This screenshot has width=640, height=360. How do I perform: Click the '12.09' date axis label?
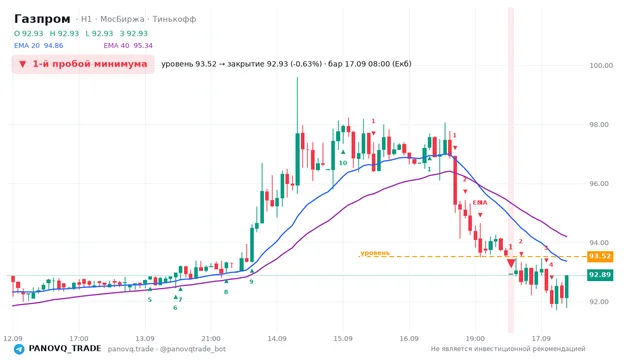[x=13, y=338]
